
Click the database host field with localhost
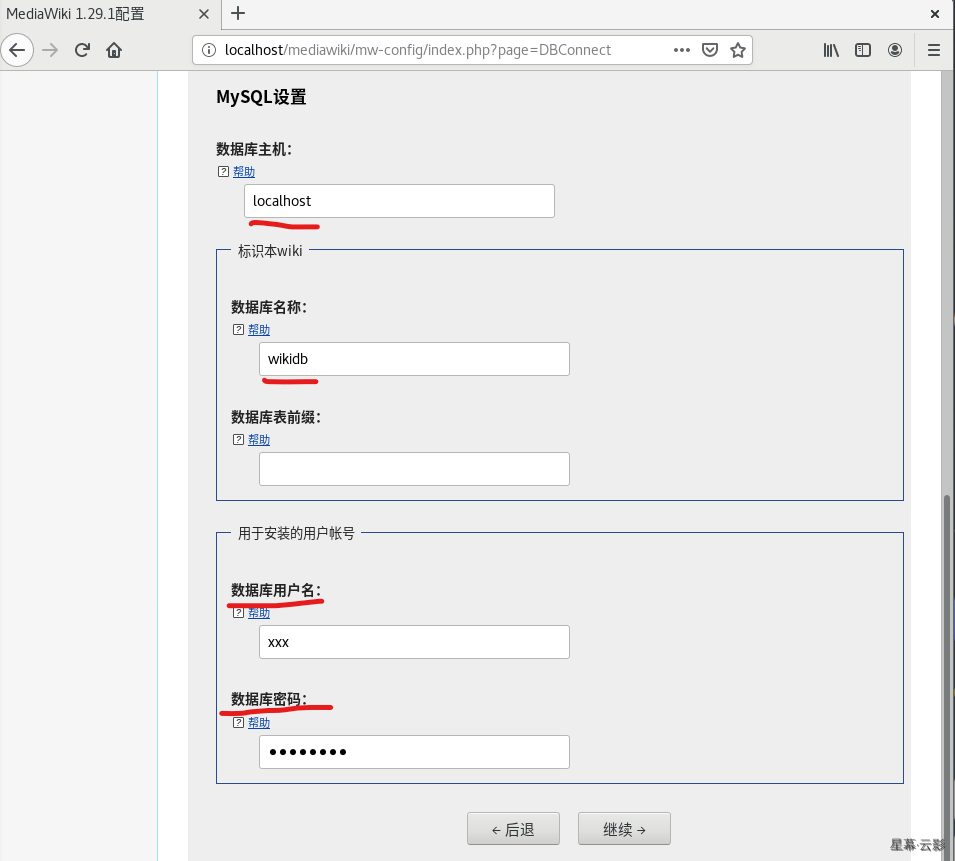(399, 201)
